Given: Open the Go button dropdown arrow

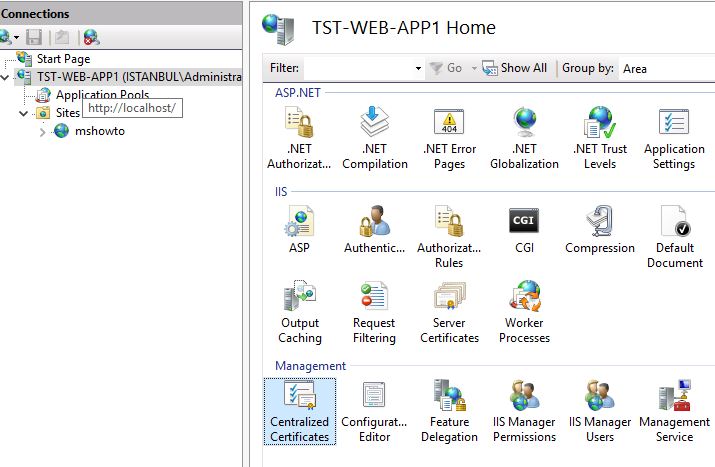Looking at the screenshot, I should tap(474, 68).
